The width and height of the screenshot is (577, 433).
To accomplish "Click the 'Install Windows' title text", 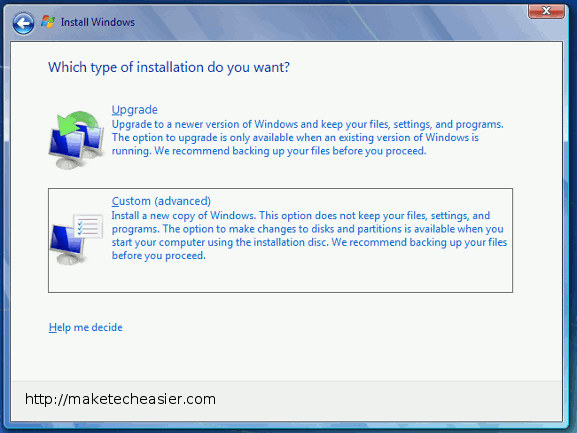I will (98, 22).
